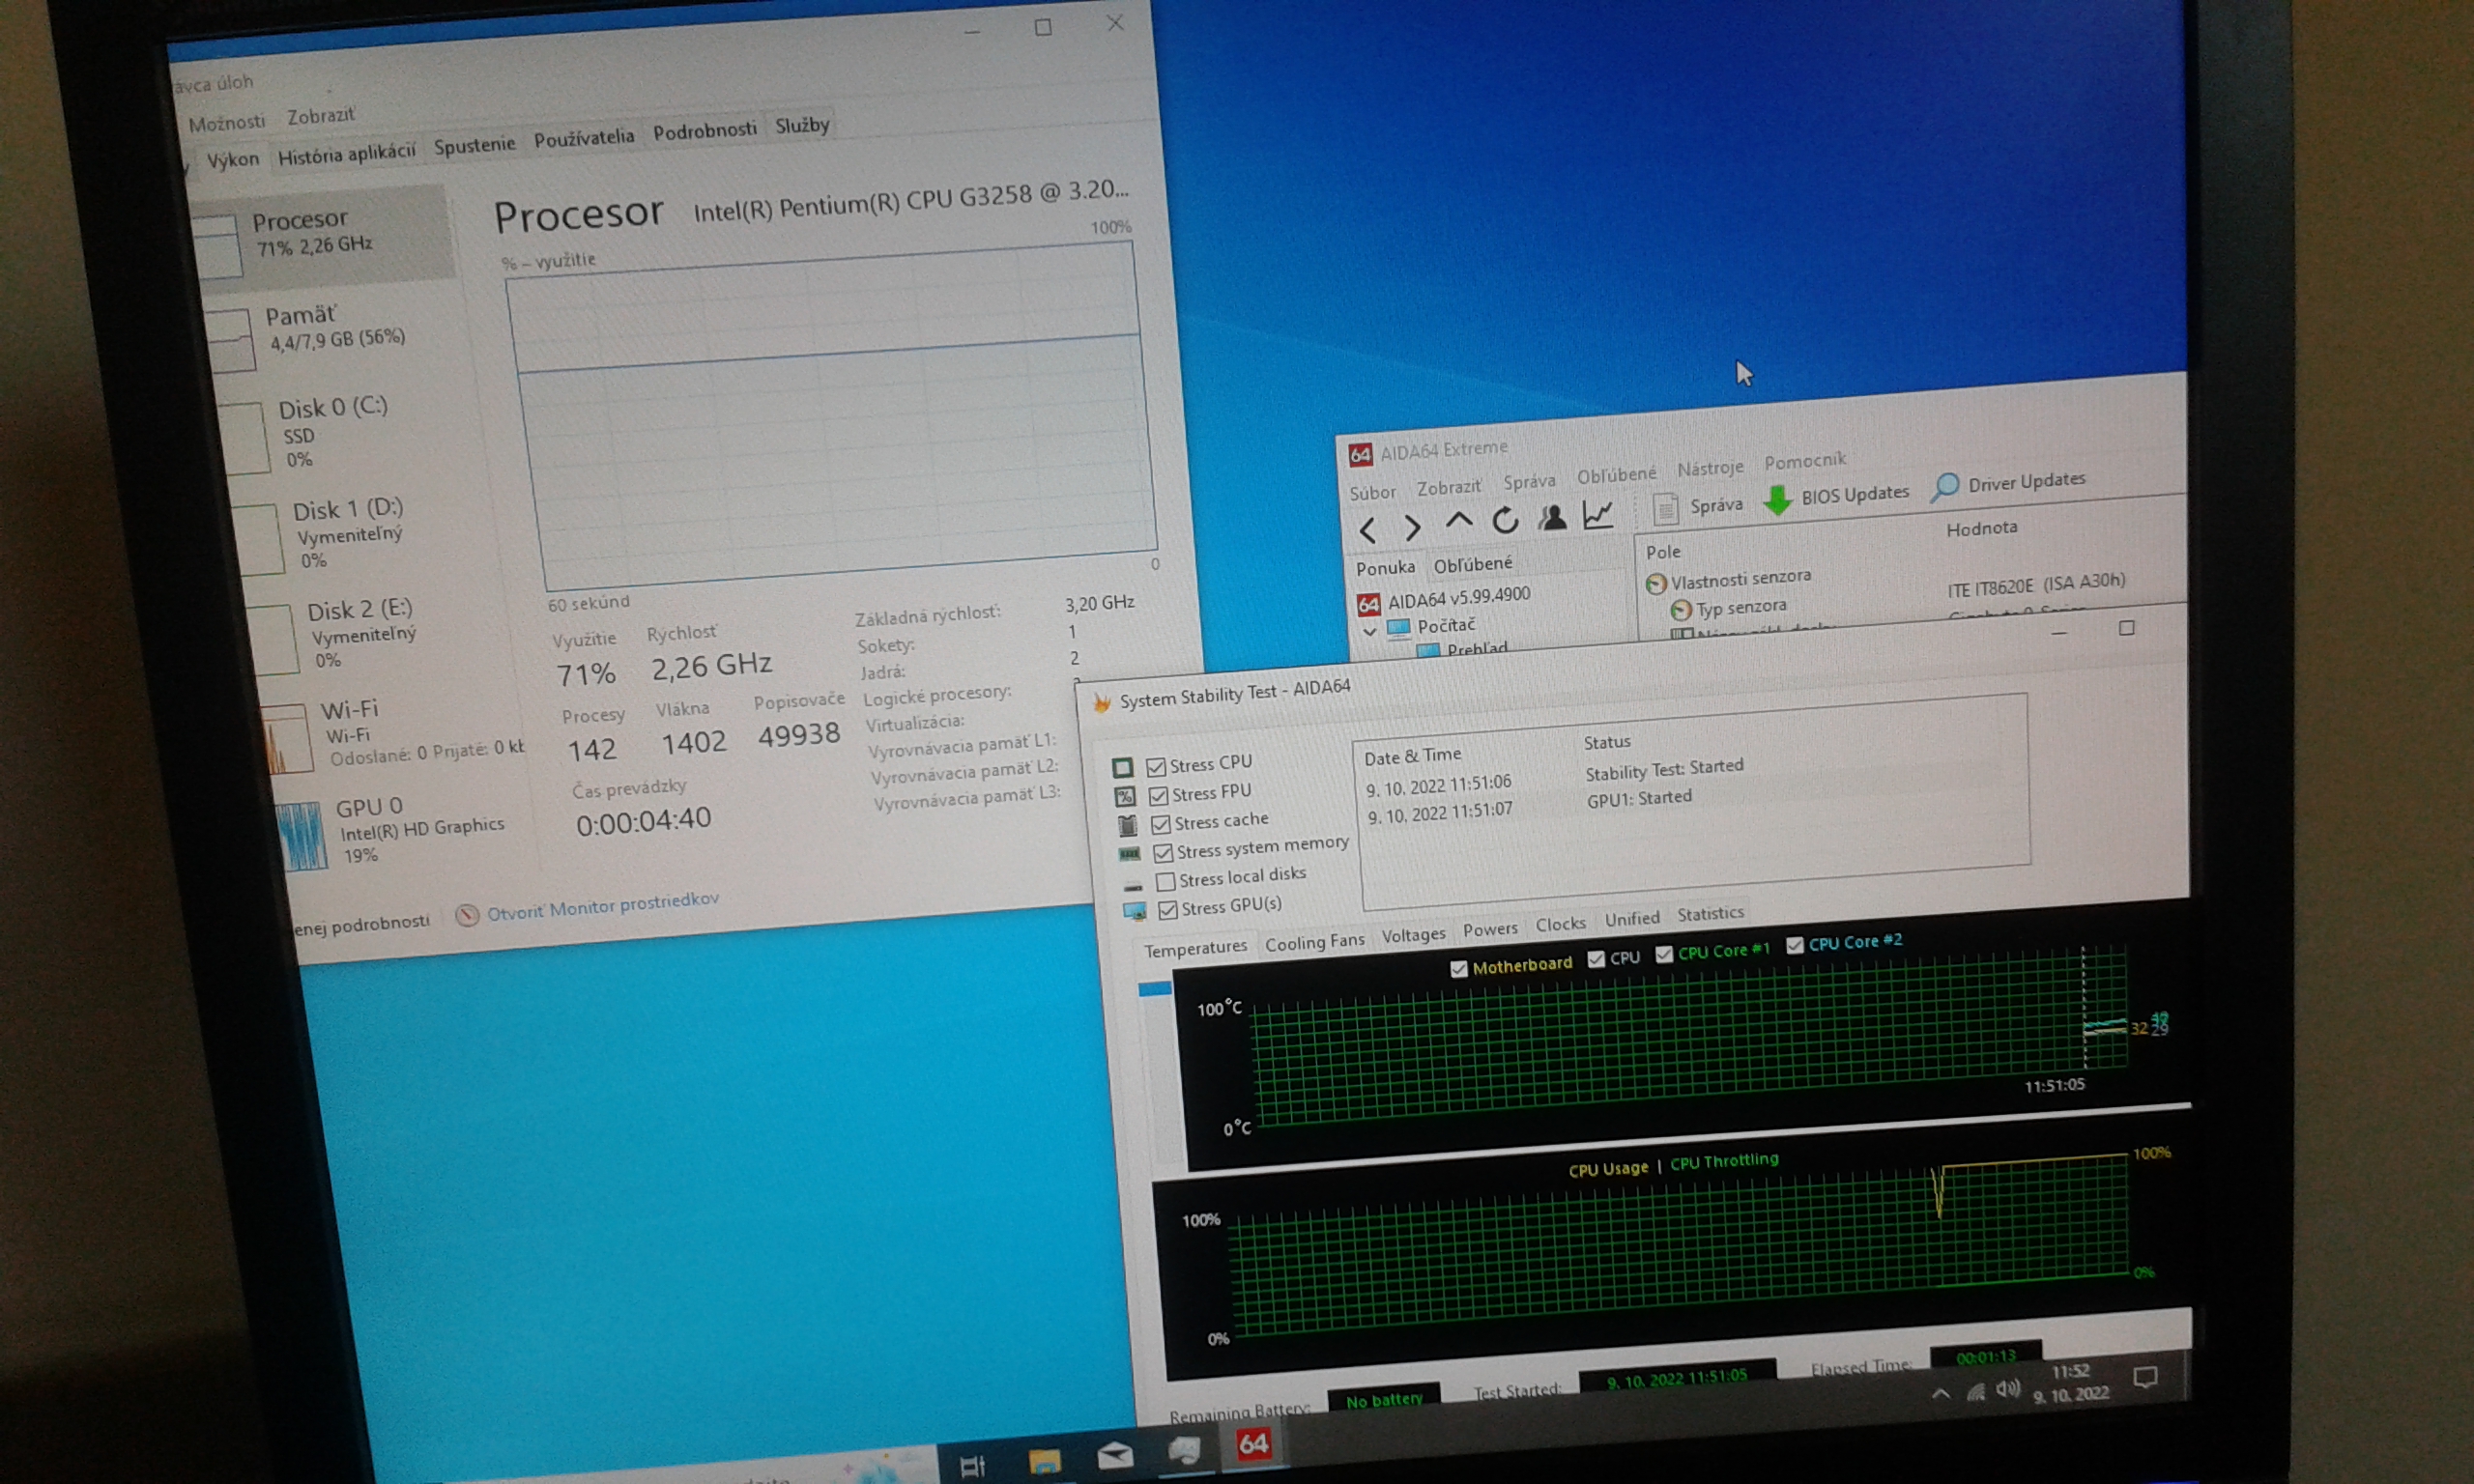
Task: Click AIDA64 back navigation arrow
Action: (1368, 529)
